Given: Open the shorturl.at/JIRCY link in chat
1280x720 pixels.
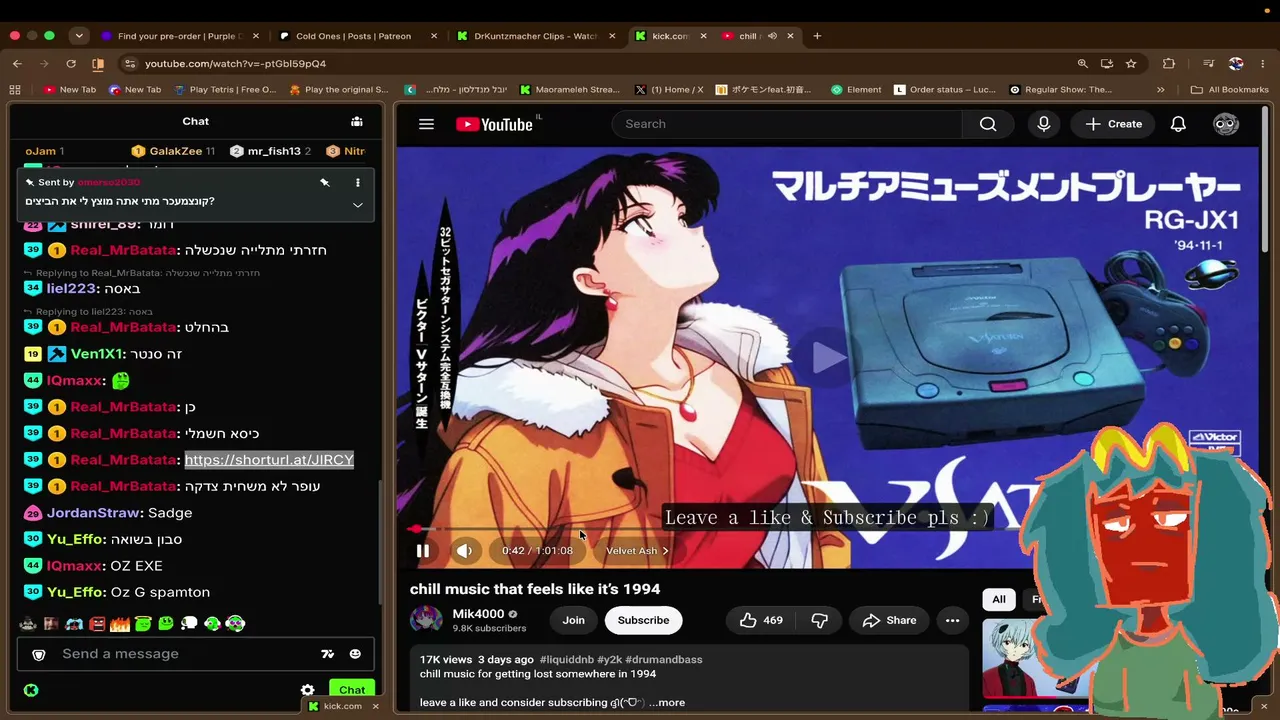Looking at the screenshot, I should [269, 460].
